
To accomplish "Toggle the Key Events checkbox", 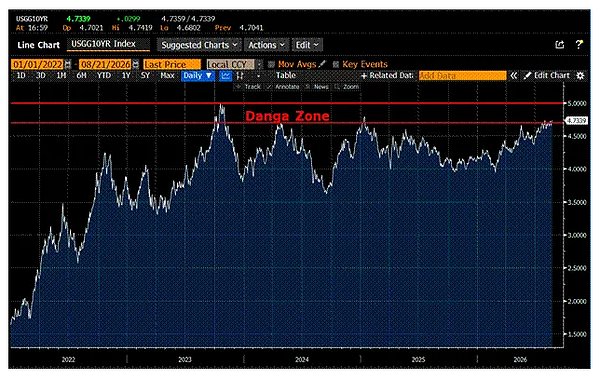I will click(336, 64).
